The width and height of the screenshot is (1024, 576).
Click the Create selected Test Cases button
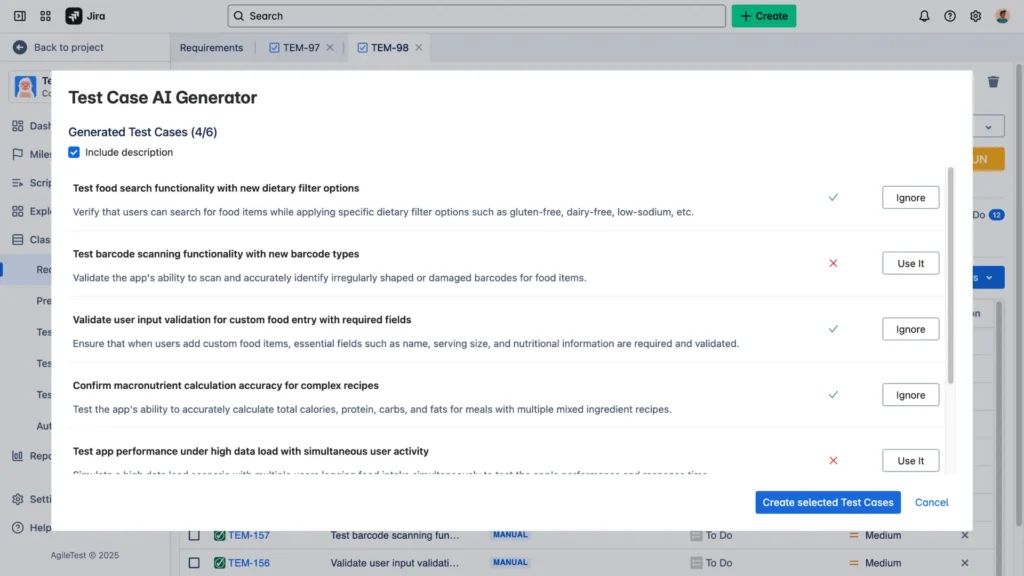(x=827, y=502)
